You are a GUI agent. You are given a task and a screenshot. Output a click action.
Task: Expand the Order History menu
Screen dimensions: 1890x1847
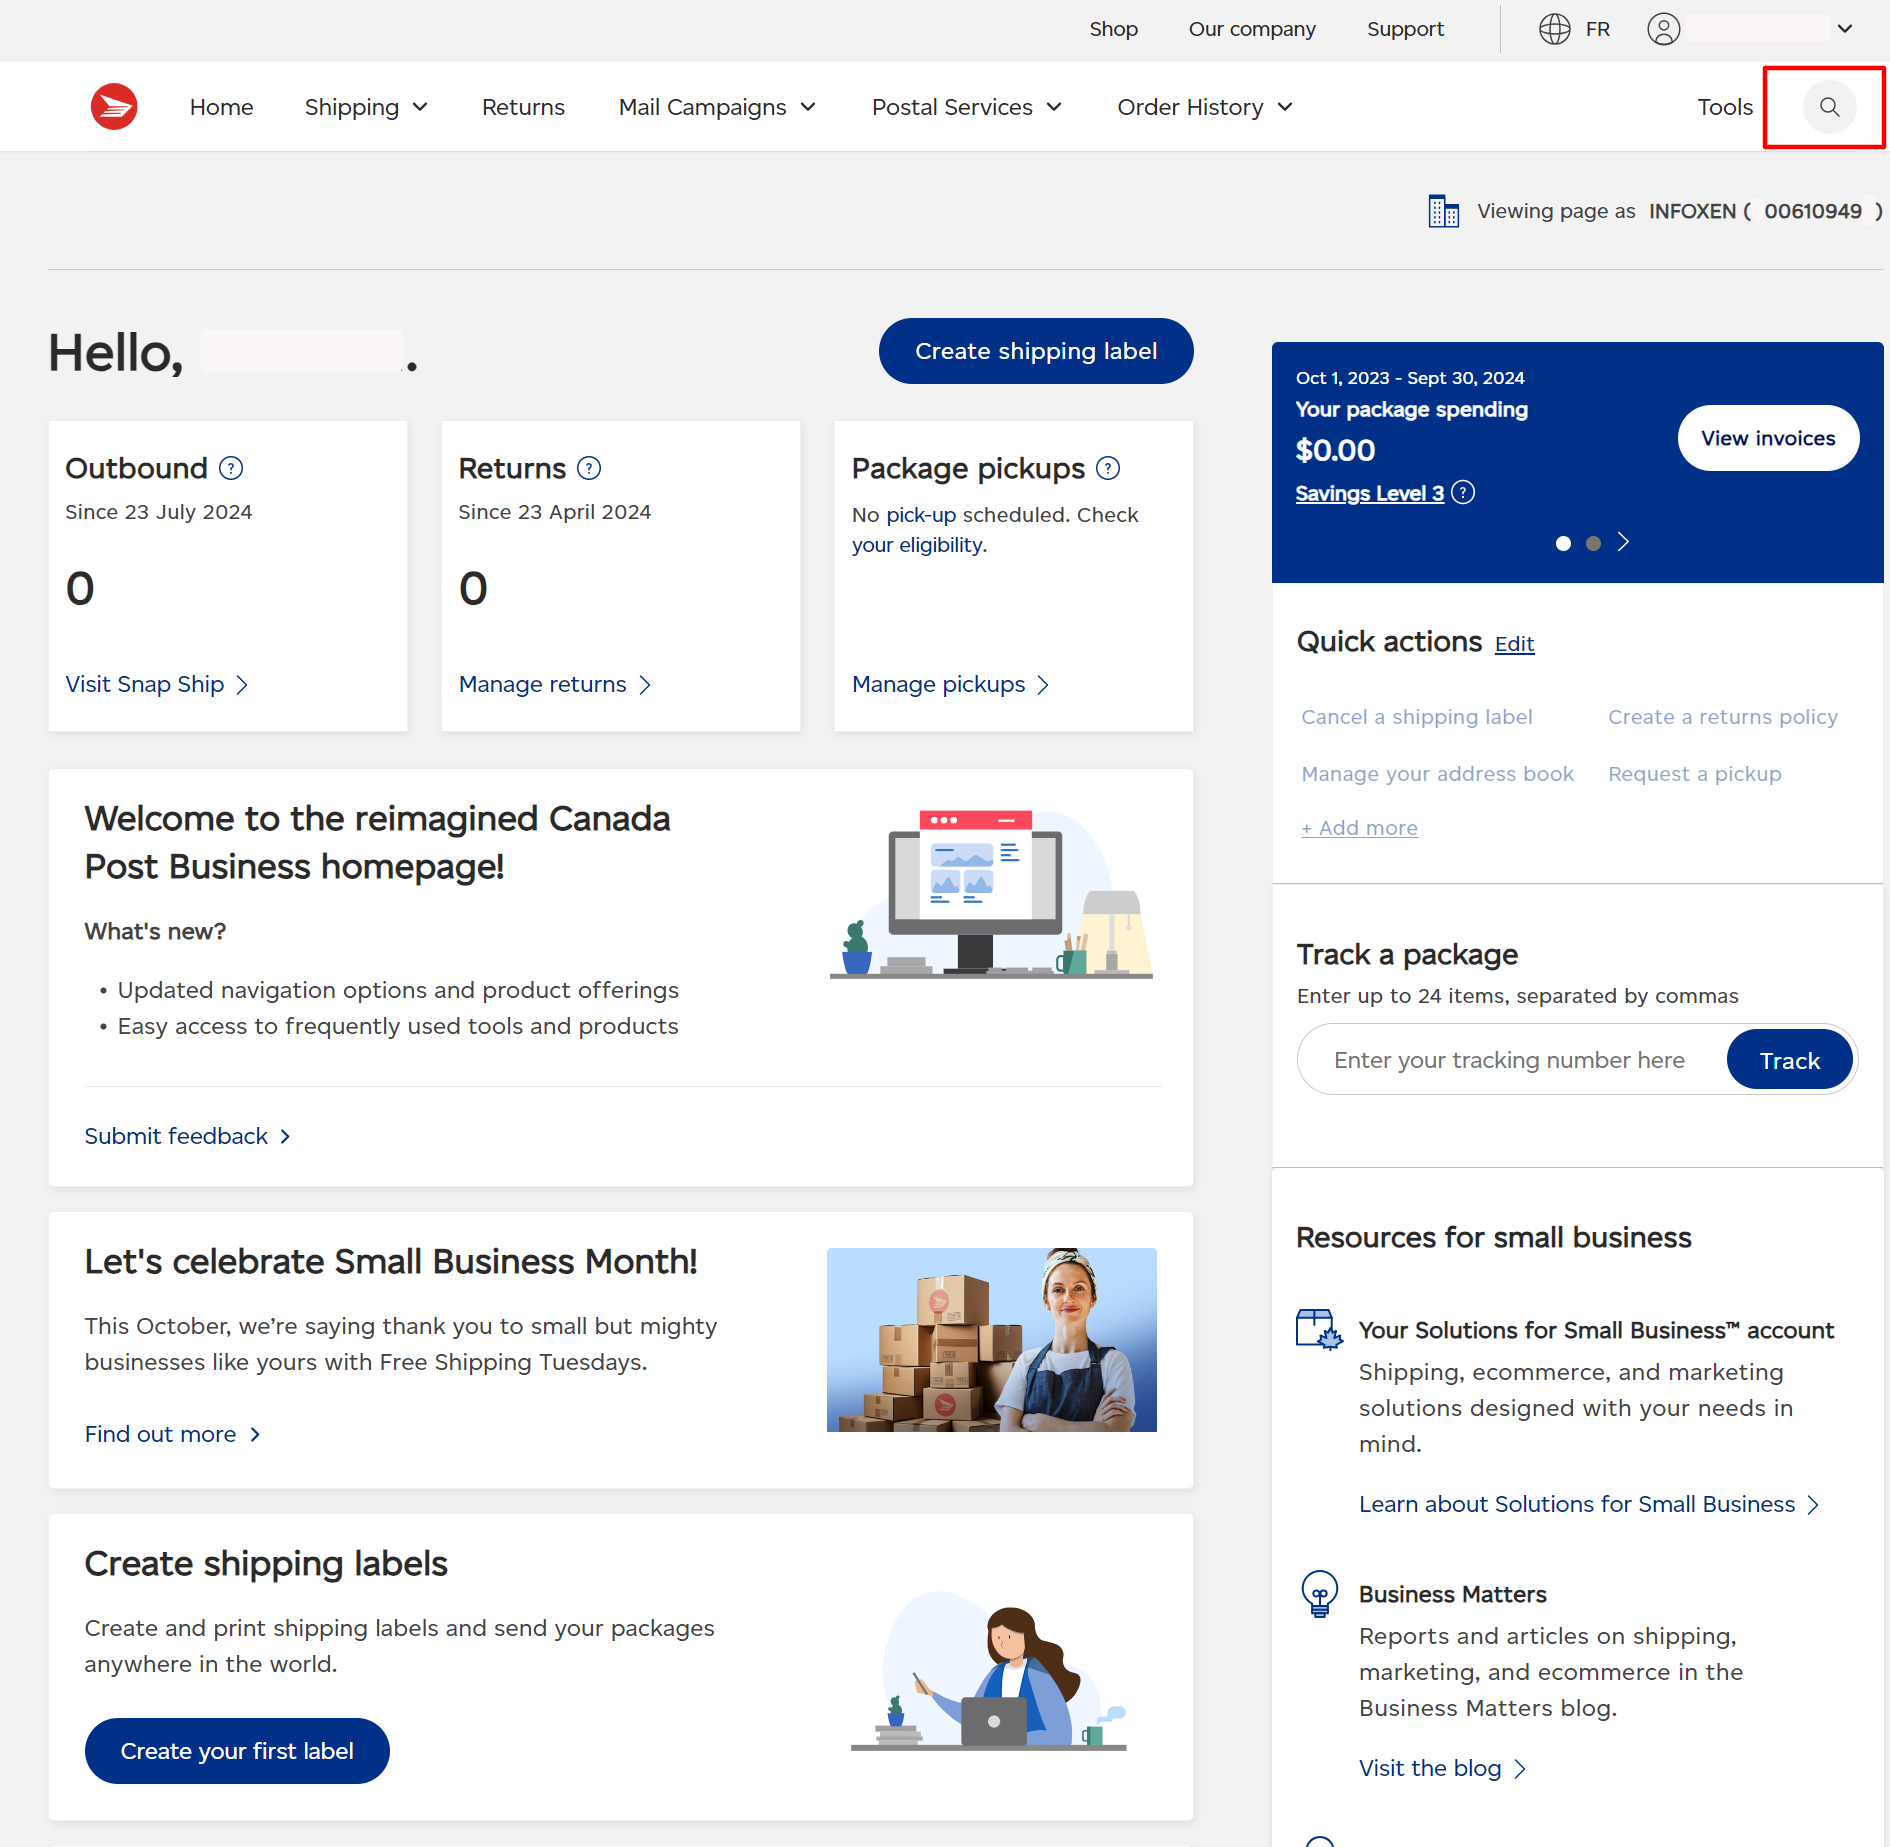pos(1205,107)
